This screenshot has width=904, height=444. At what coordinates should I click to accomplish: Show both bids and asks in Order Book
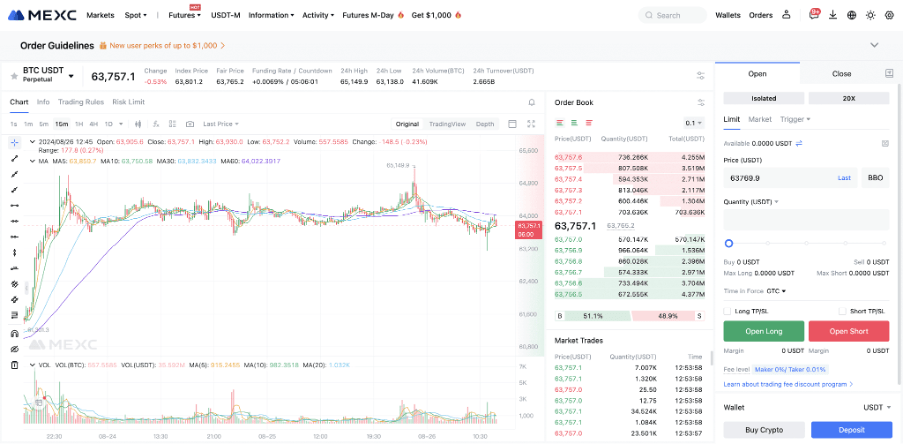coord(560,123)
